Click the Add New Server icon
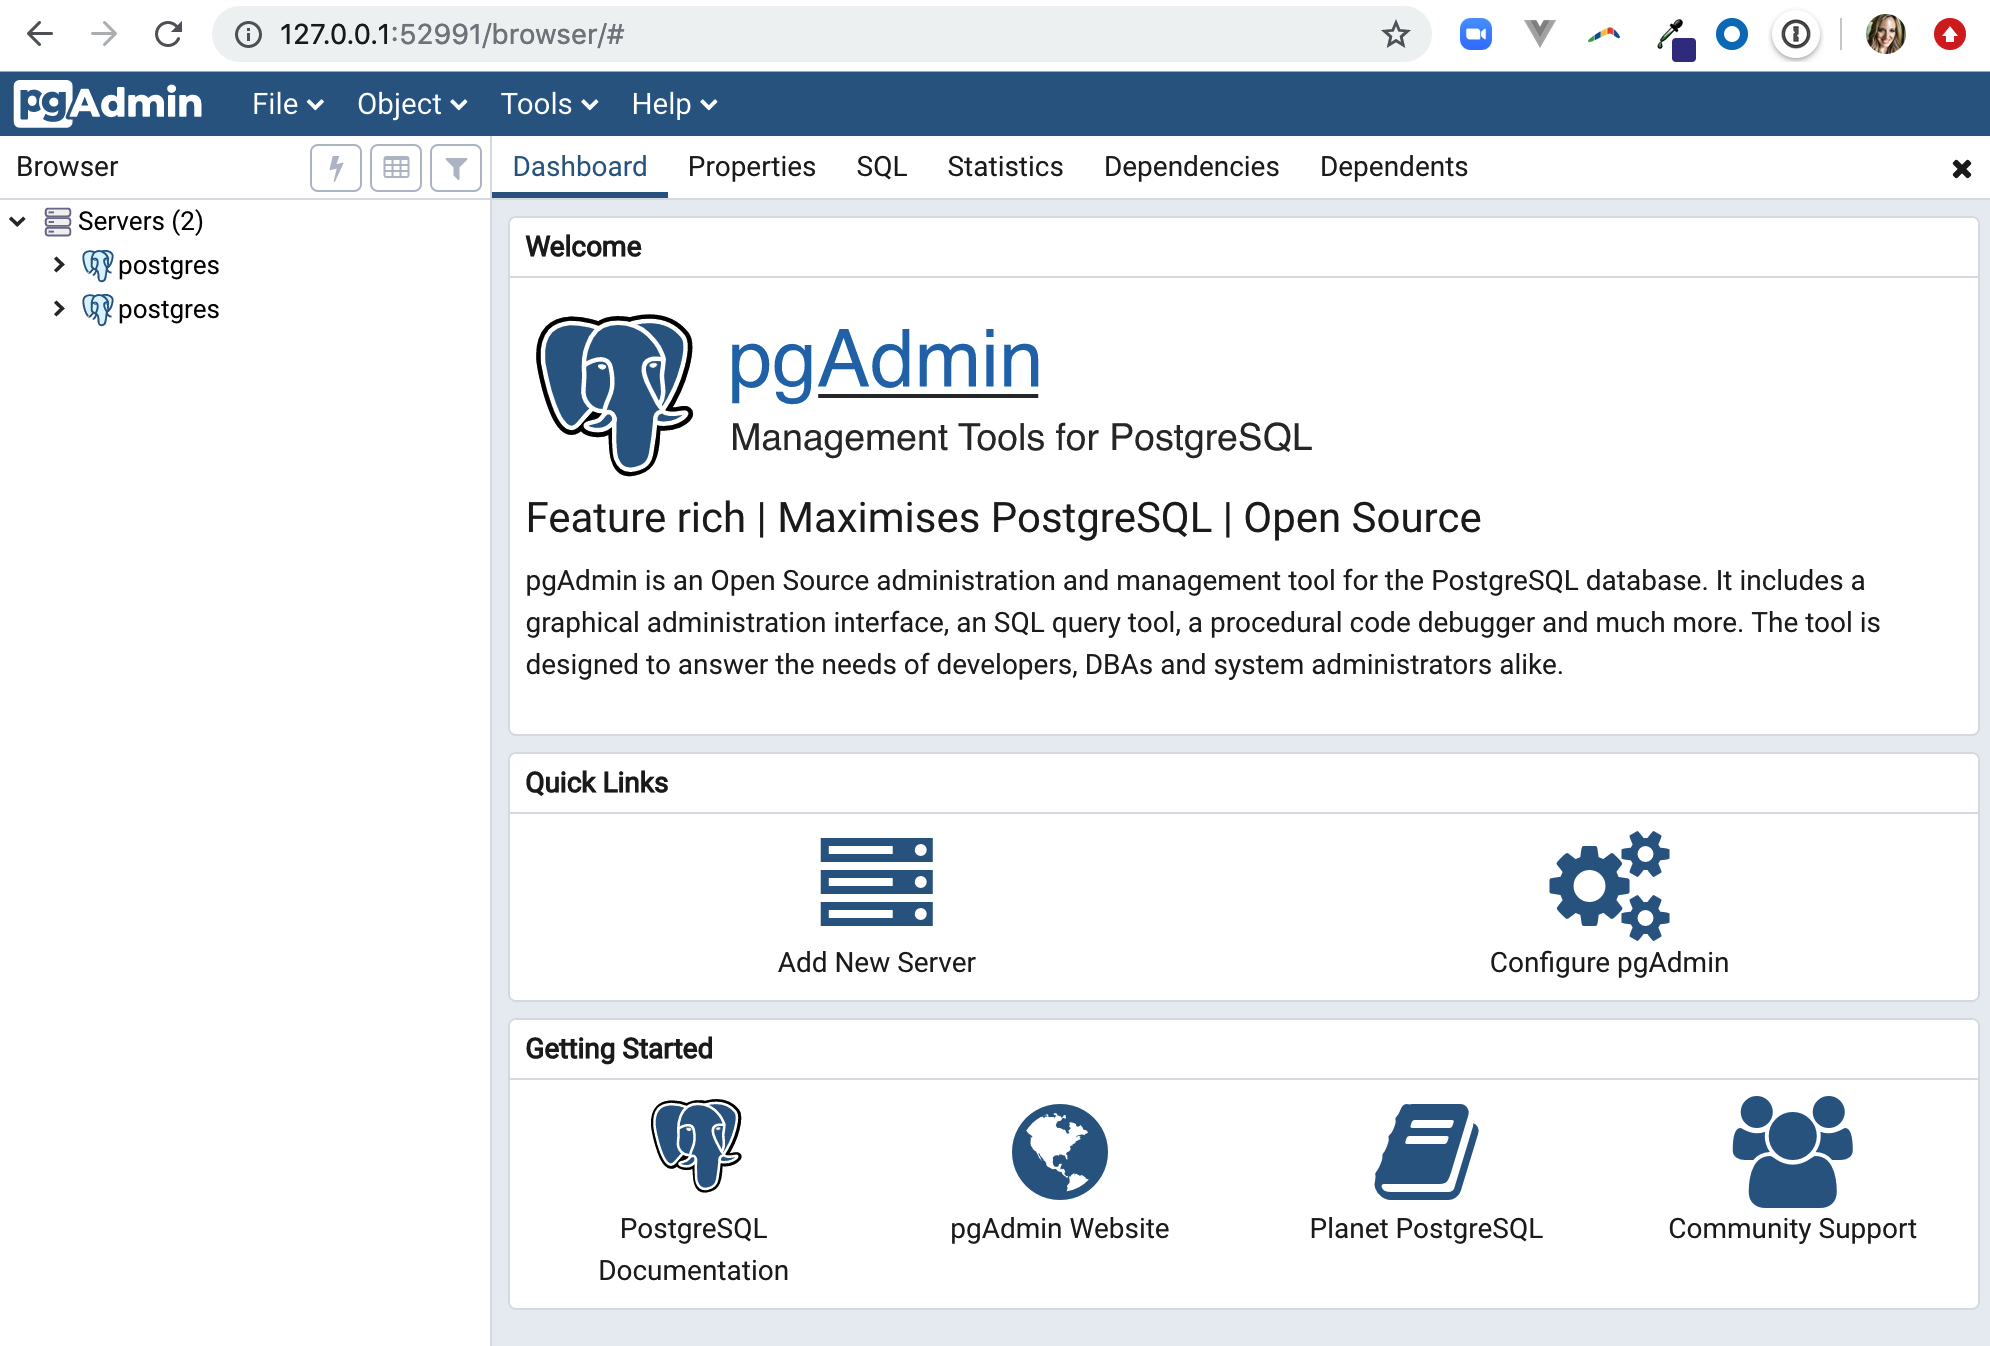 click(876, 882)
